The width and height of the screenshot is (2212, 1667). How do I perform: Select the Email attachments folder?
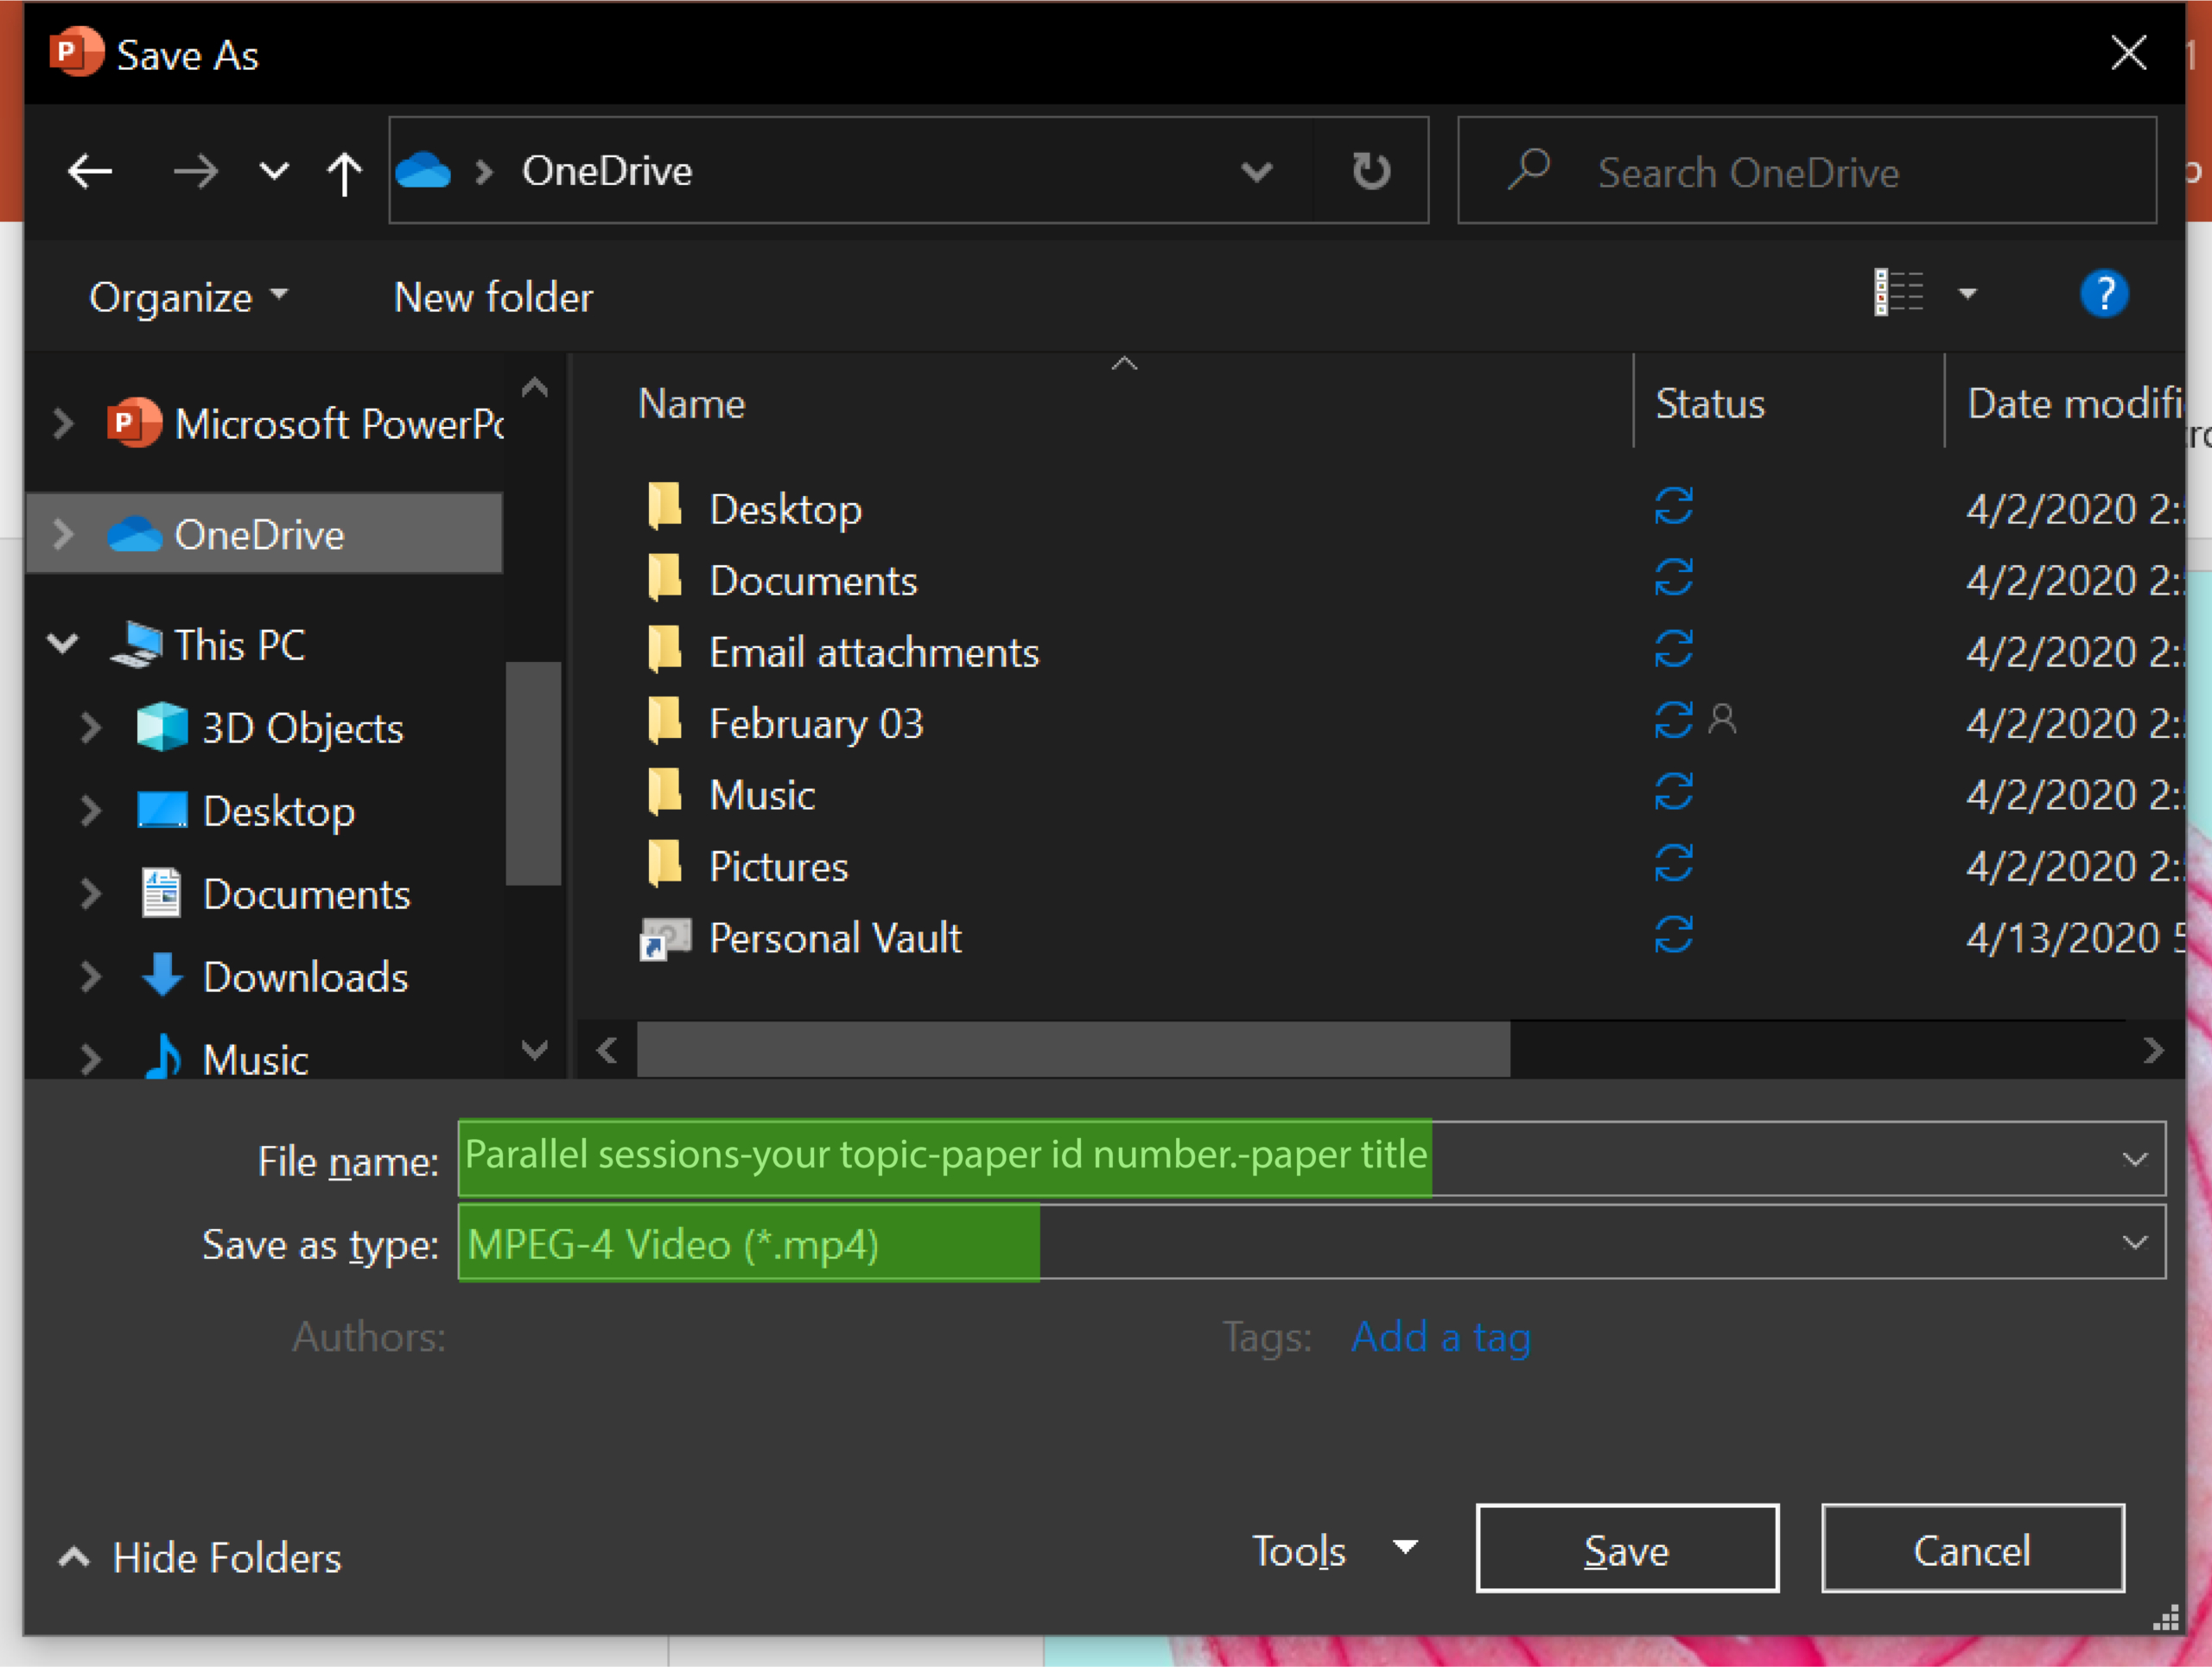point(873,652)
